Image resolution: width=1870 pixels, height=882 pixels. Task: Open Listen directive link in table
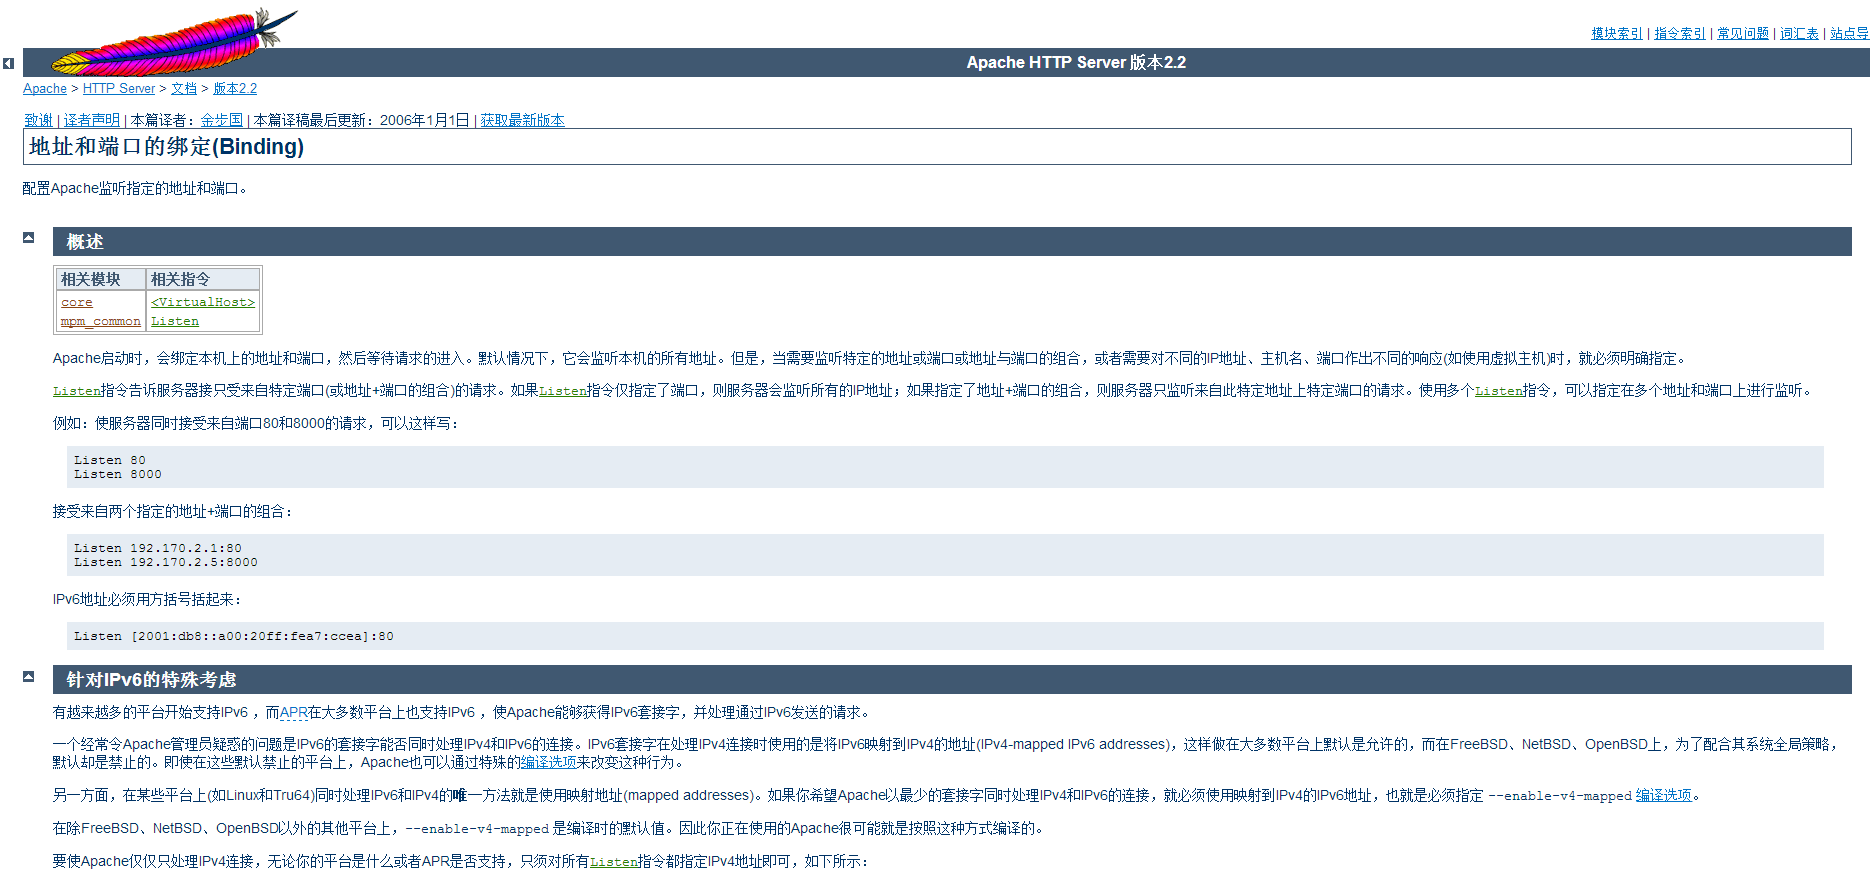coord(175,321)
